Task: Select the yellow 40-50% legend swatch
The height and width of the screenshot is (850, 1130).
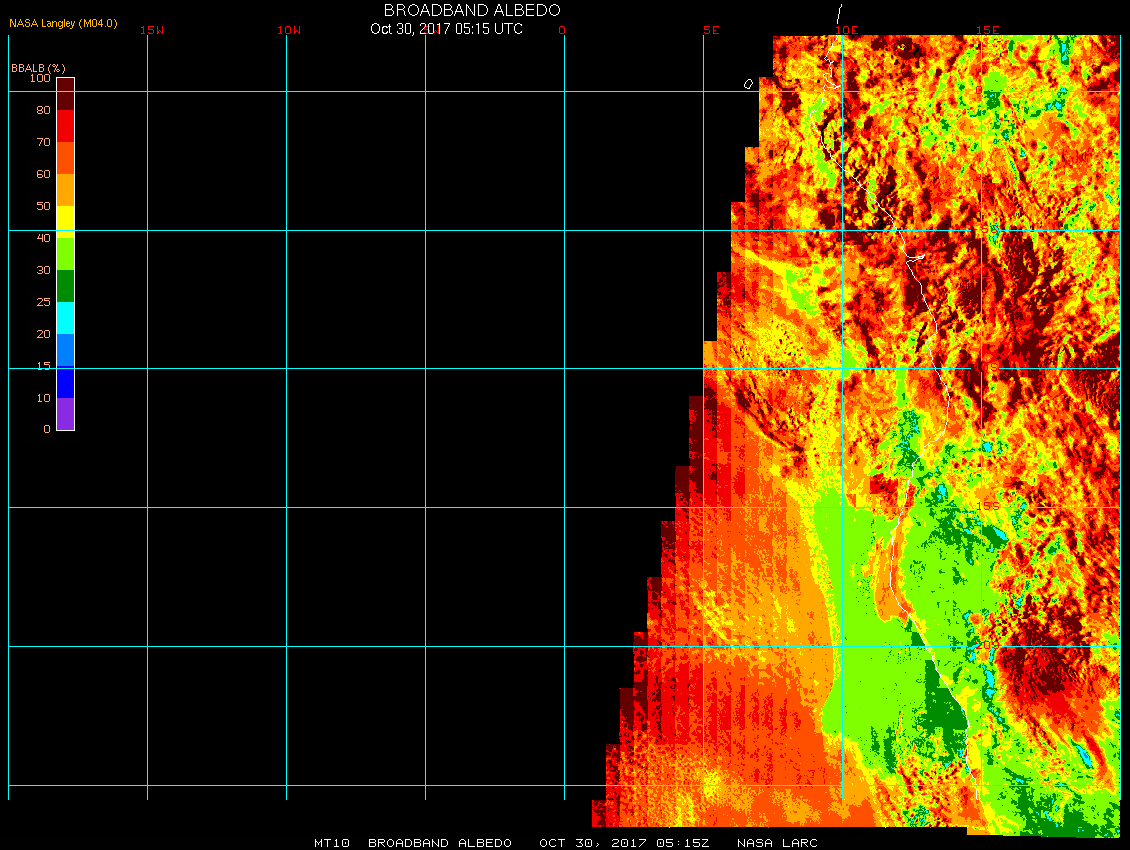Action: click(65, 220)
